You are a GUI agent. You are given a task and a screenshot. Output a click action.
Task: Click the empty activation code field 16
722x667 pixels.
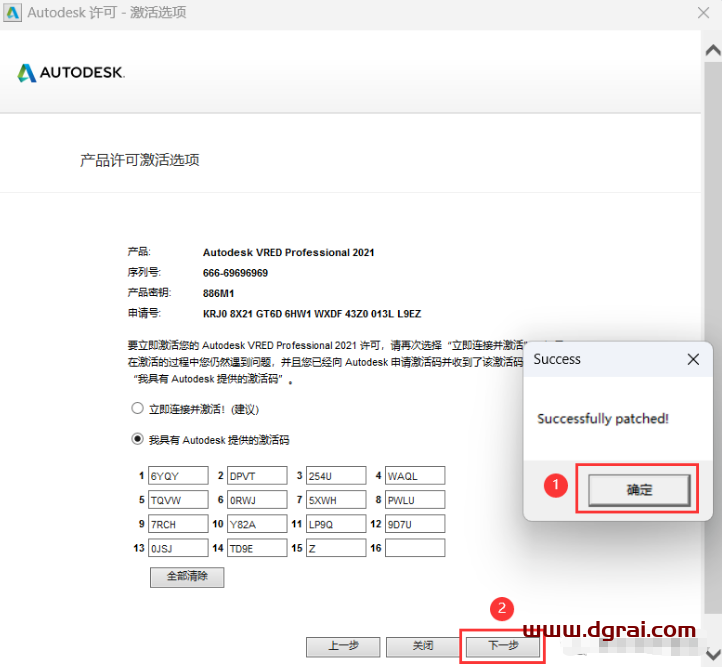414,548
